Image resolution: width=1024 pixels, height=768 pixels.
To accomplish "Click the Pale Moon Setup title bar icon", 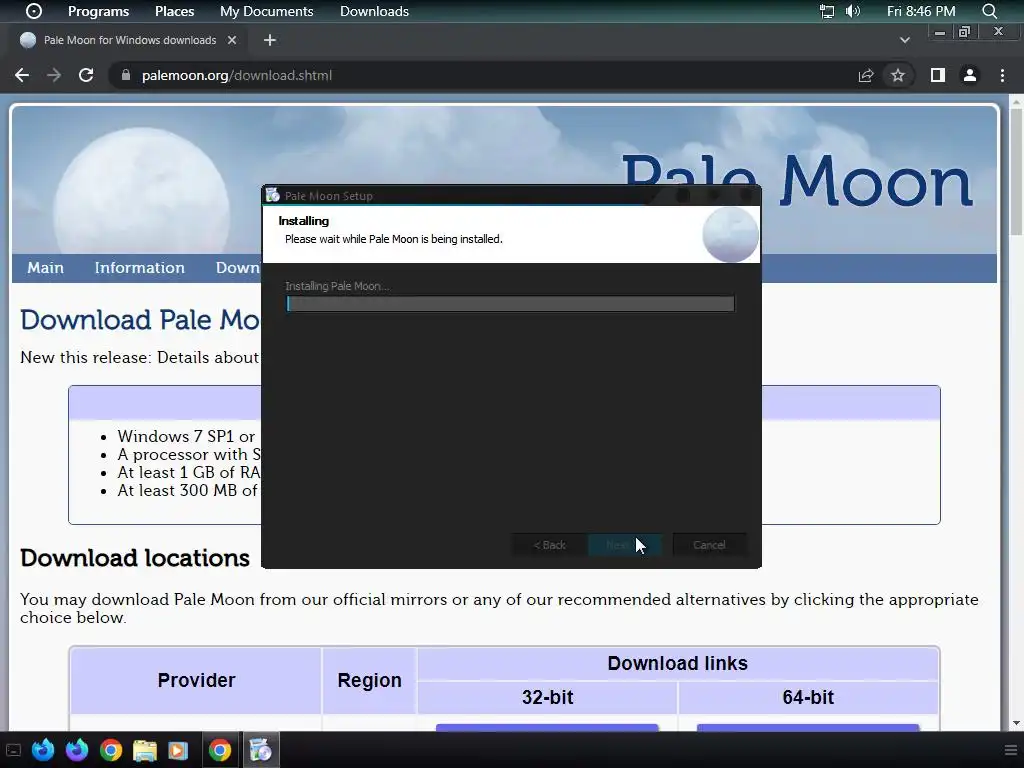I will (272, 195).
